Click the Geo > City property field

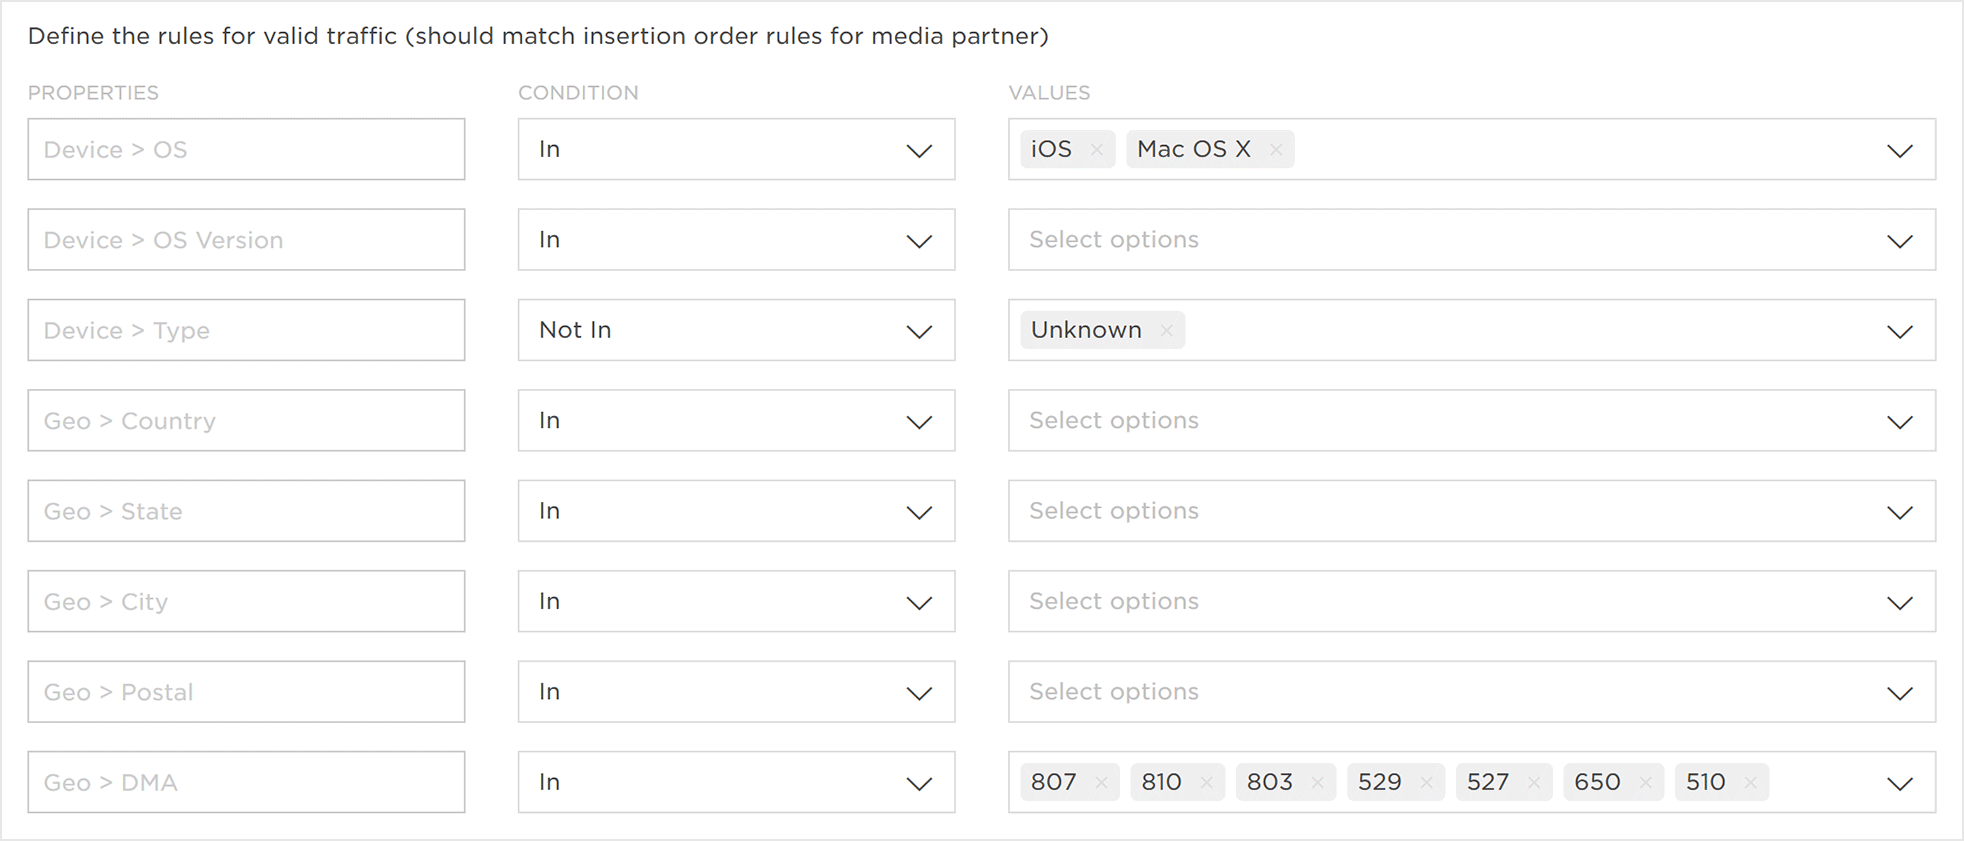(246, 602)
